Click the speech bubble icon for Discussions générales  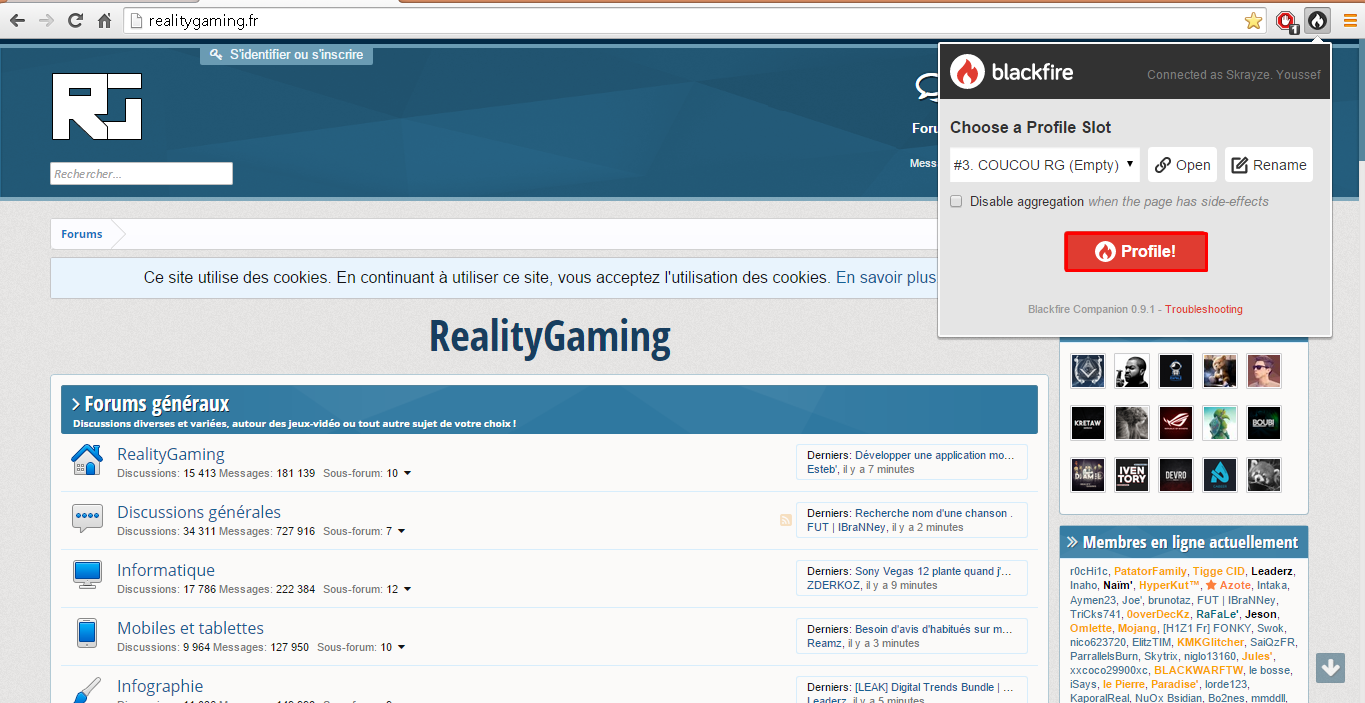pyautogui.click(x=87, y=518)
